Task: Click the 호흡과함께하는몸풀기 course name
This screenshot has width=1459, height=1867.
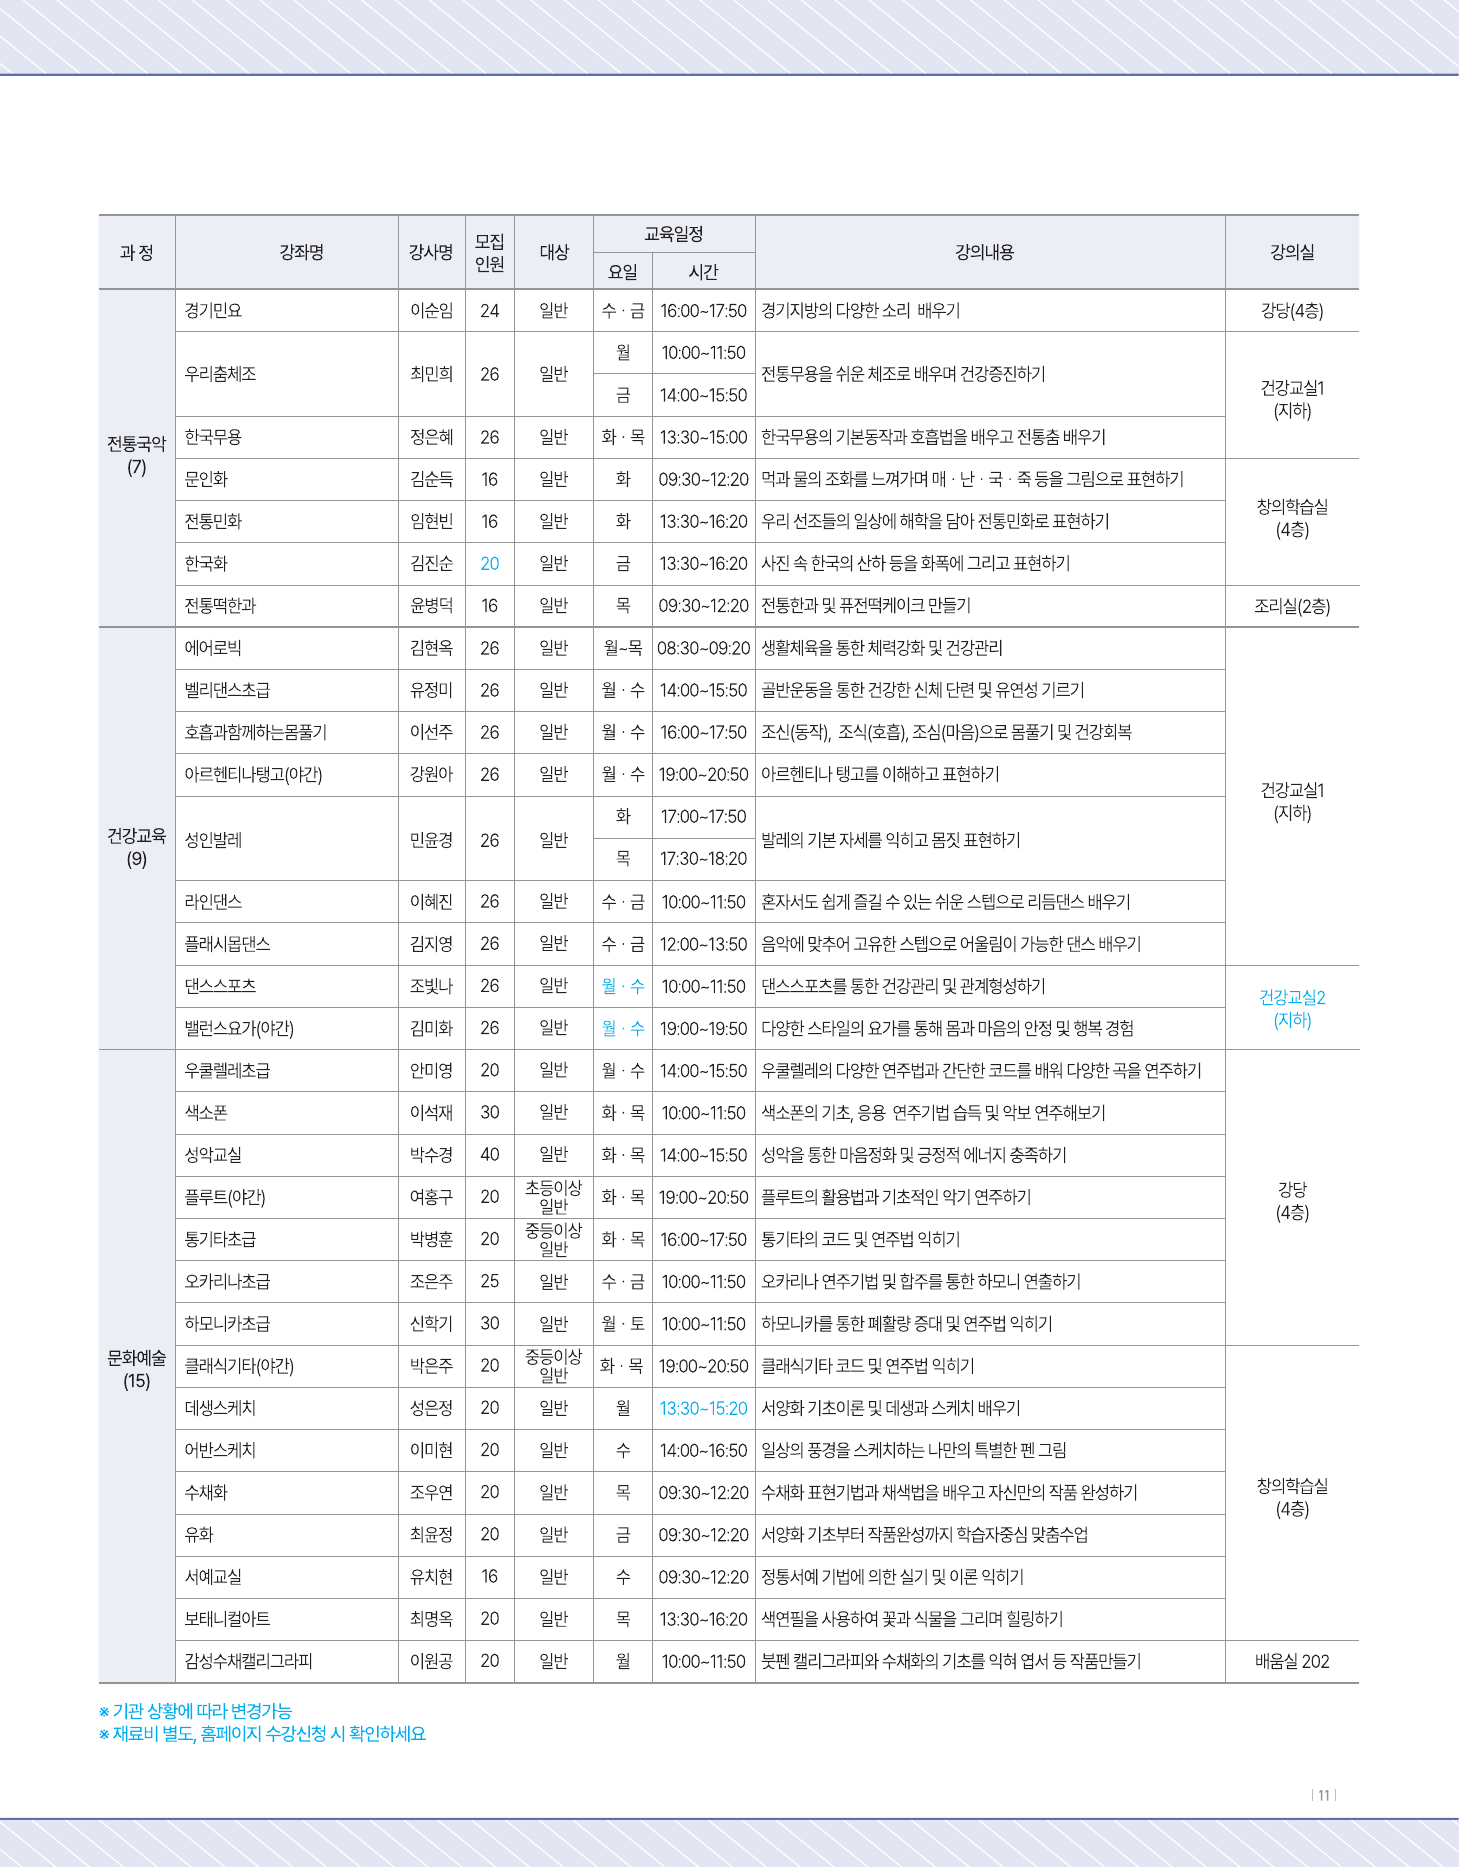Action: tap(255, 732)
